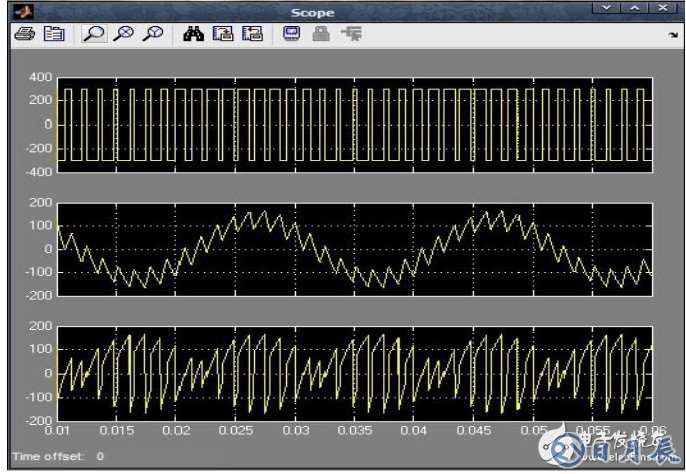Screen dimensions: 686x474
Task: Click the lock axes selection icon
Action: pyautogui.click(x=322, y=34)
